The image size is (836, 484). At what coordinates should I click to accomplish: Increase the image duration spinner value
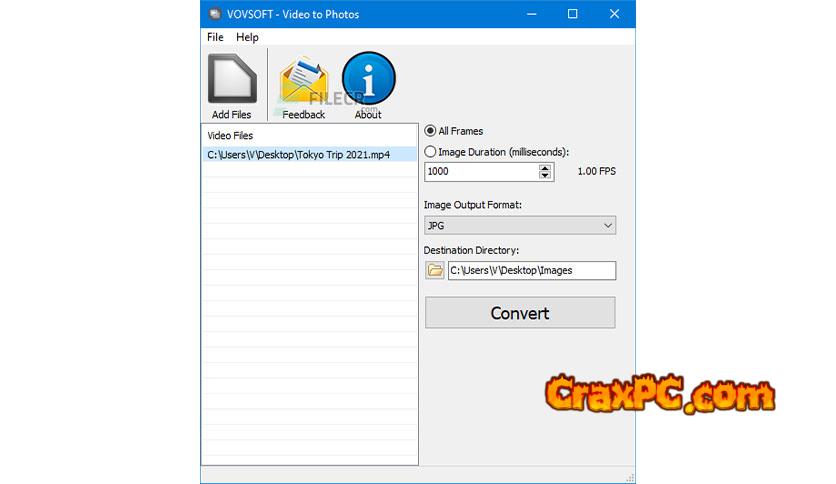(544, 167)
